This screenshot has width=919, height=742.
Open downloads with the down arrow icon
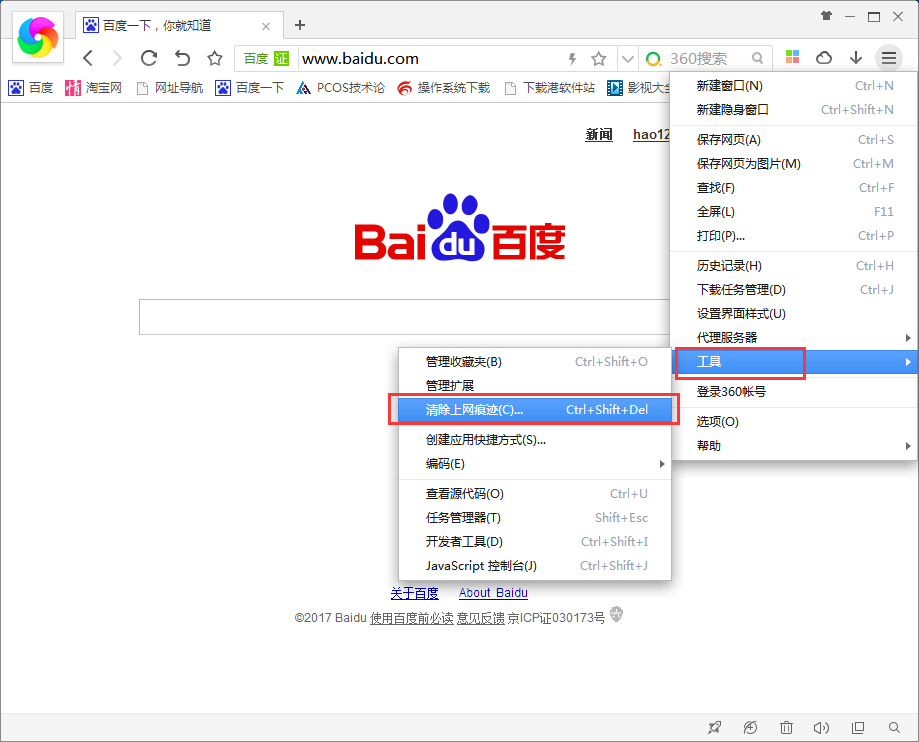tap(856, 57)
